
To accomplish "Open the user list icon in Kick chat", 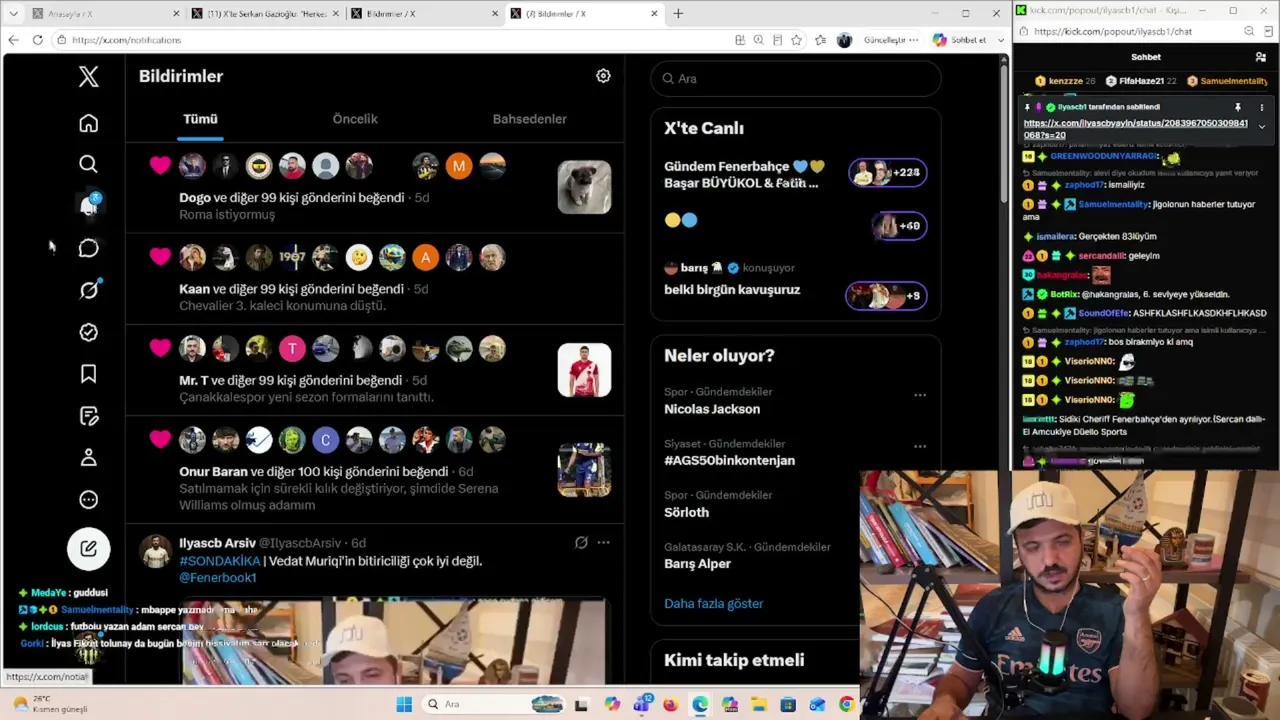I will (x=1261, y=57).
